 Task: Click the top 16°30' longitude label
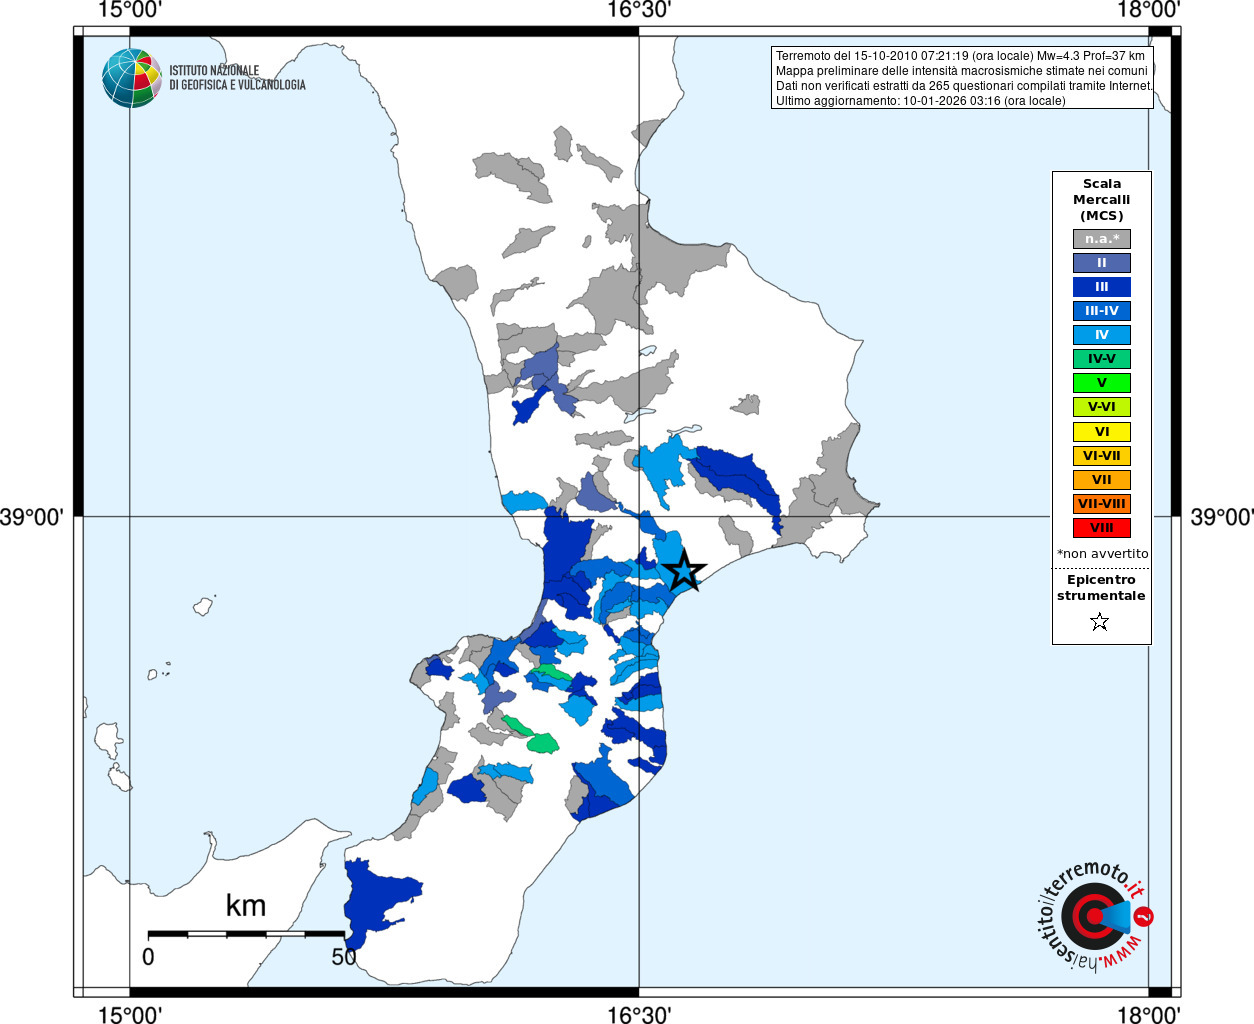pyautogui.click(x=639, y=10)
